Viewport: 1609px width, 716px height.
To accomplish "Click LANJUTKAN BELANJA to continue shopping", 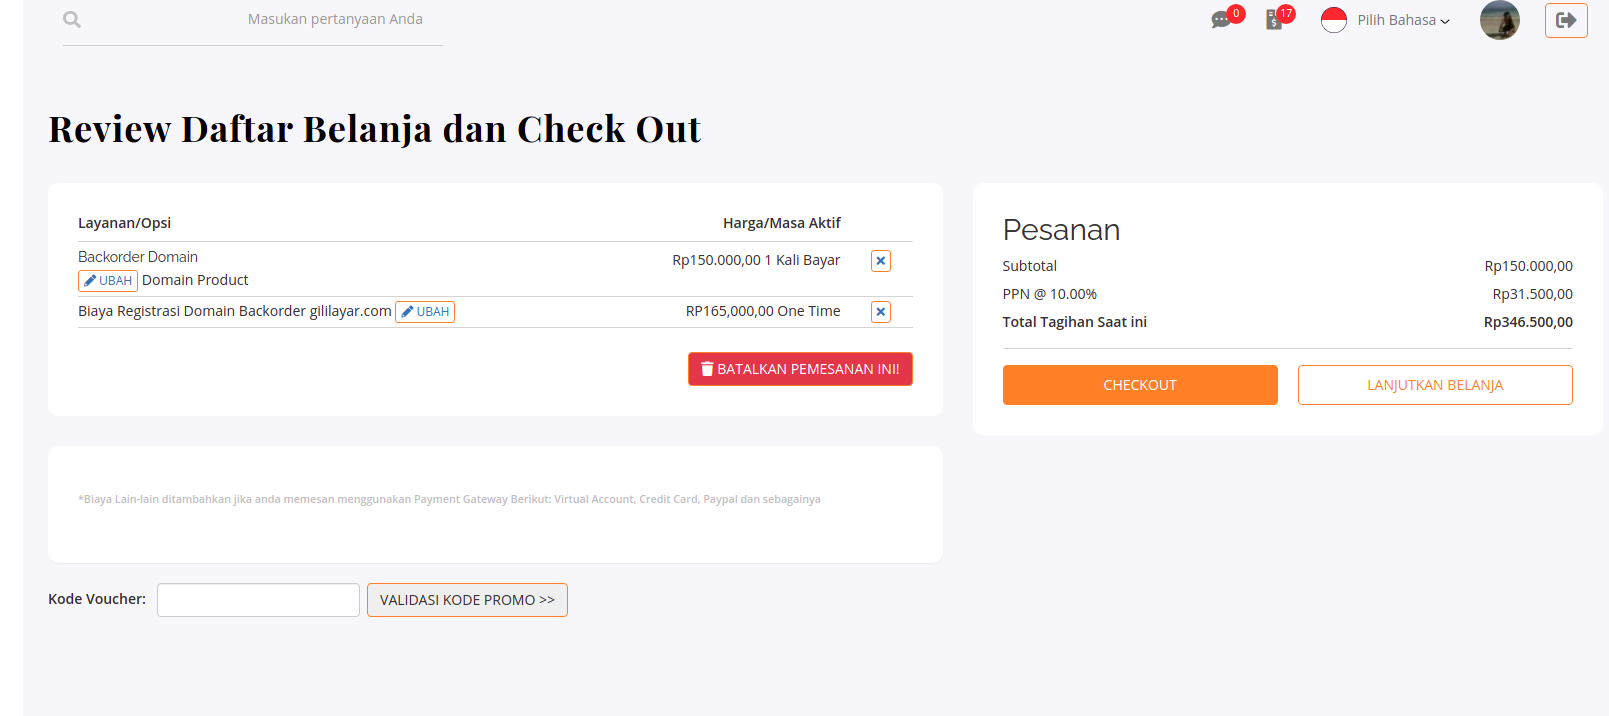I will (x=1435, y=385).
